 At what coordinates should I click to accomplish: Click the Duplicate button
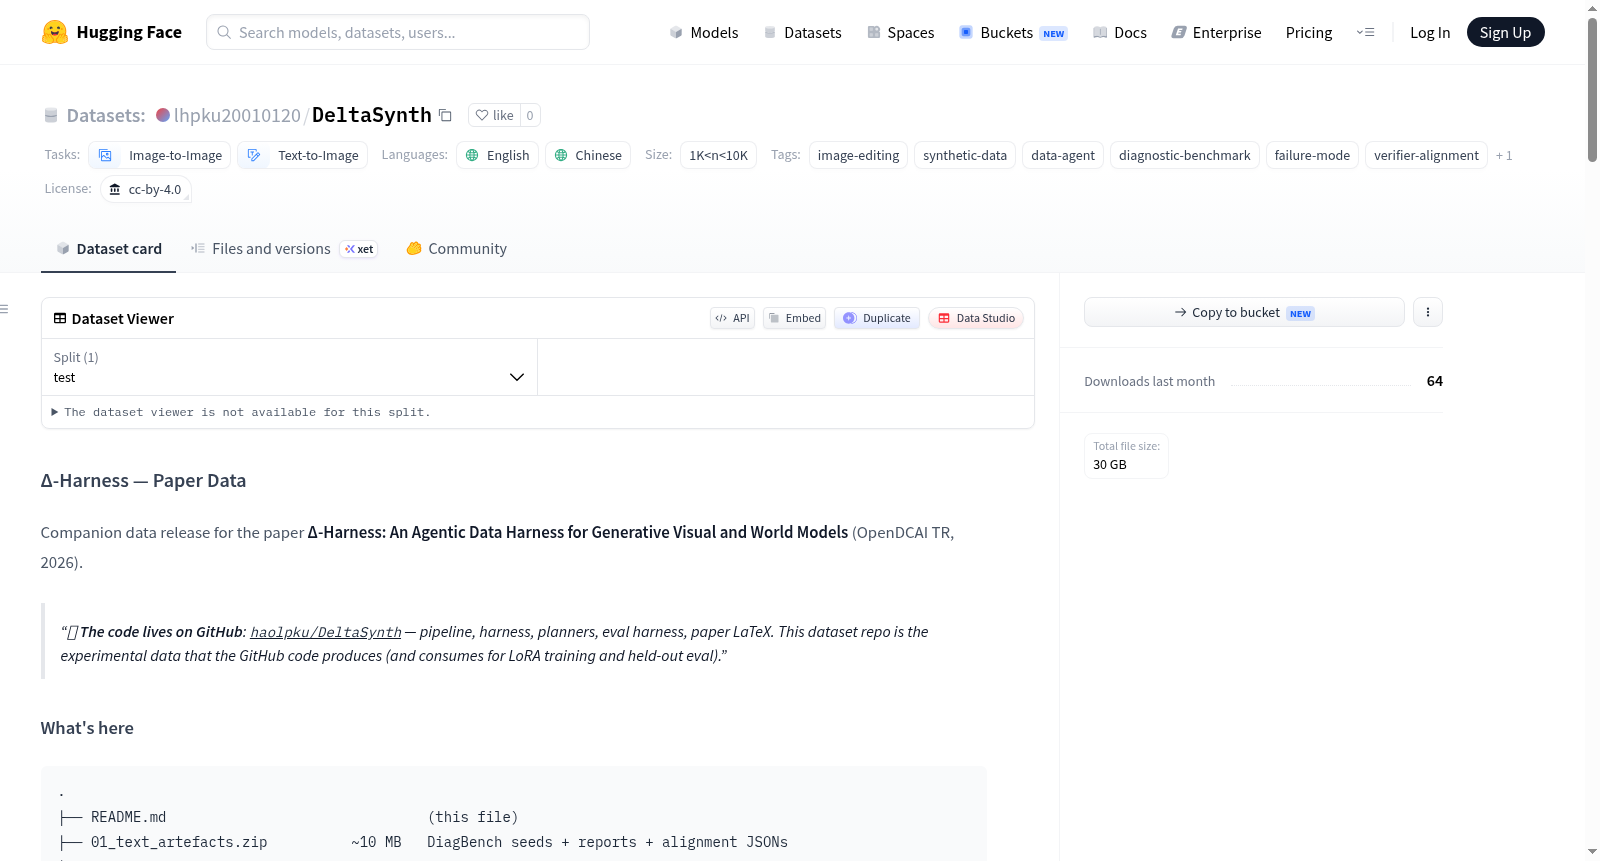pos(877,318)
